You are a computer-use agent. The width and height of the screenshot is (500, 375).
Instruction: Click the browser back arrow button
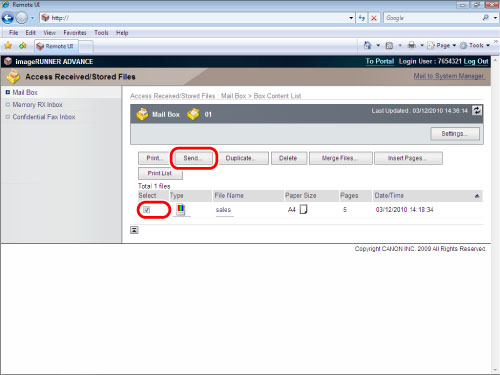8,18
